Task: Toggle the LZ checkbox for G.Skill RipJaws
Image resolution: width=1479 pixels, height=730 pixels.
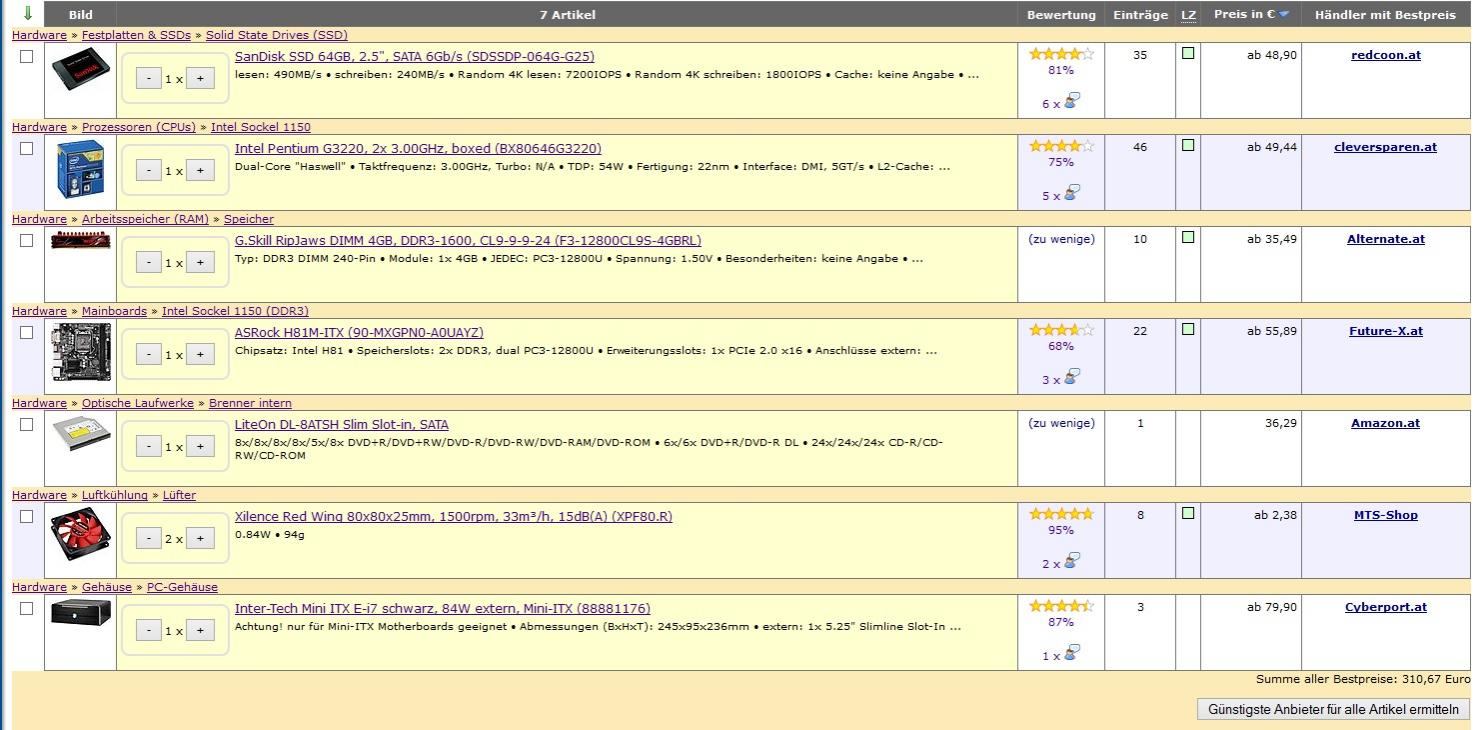Action: pos(1188,237)
